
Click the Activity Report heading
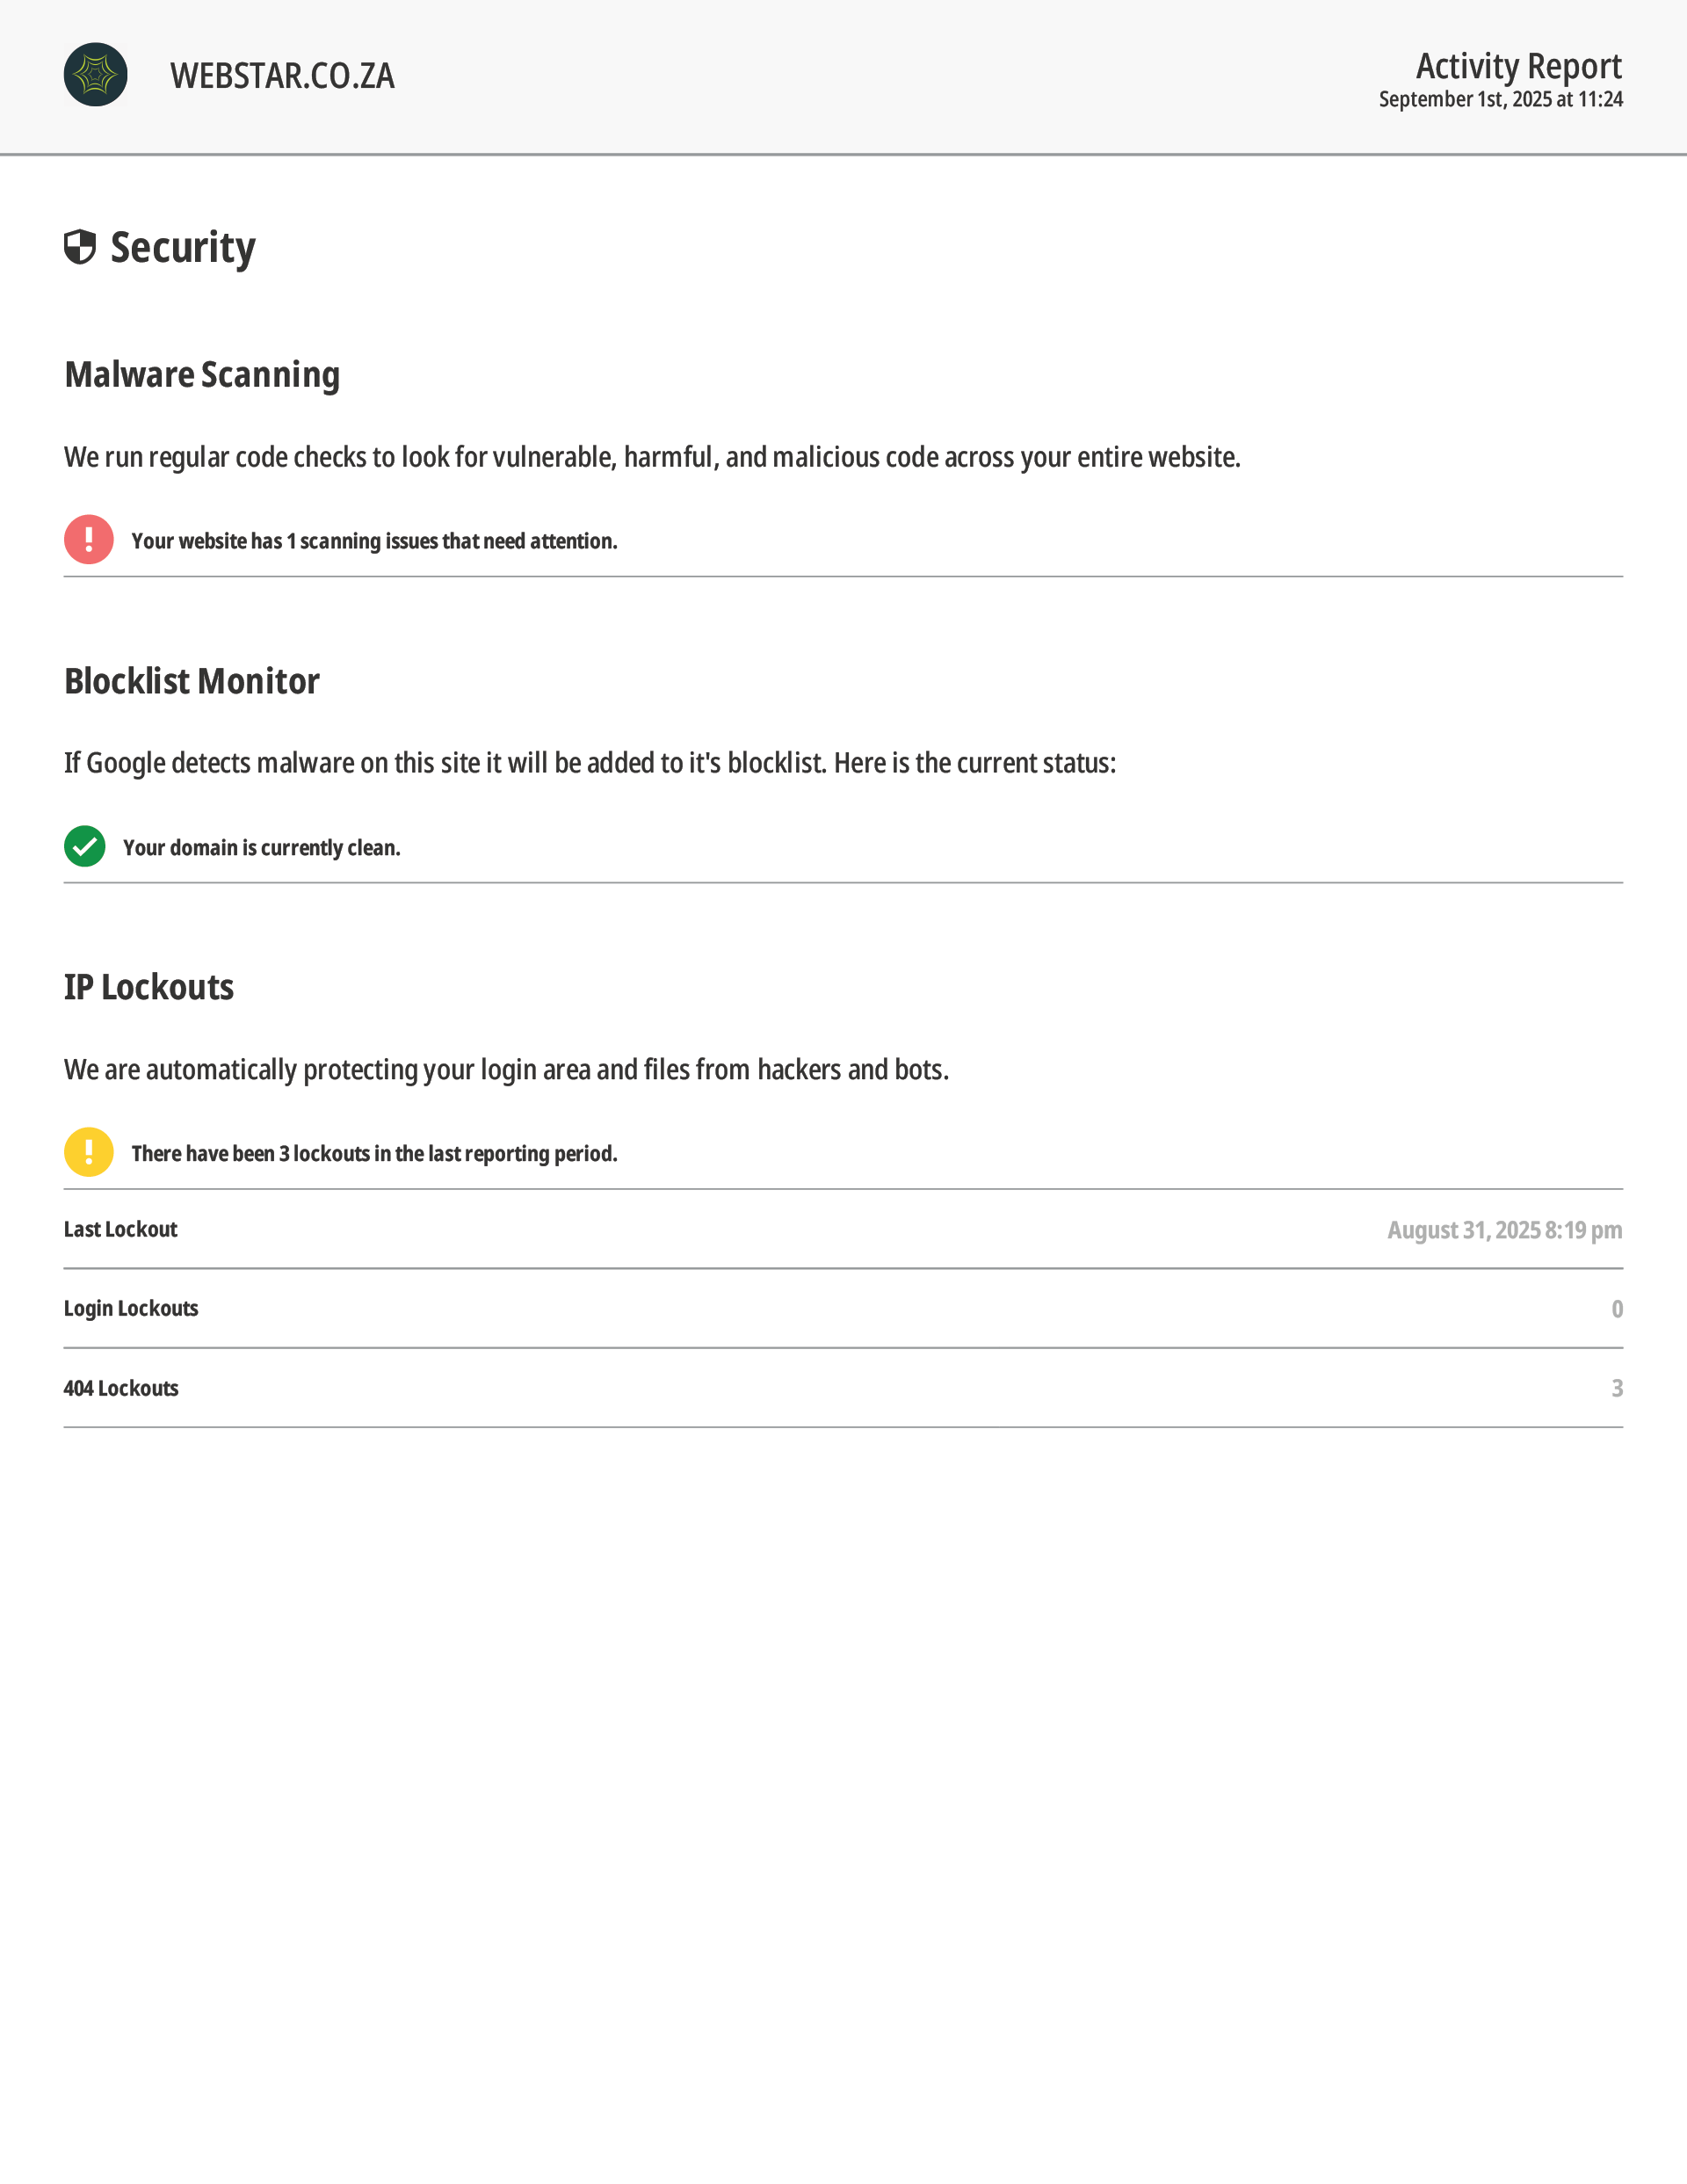1518,66
